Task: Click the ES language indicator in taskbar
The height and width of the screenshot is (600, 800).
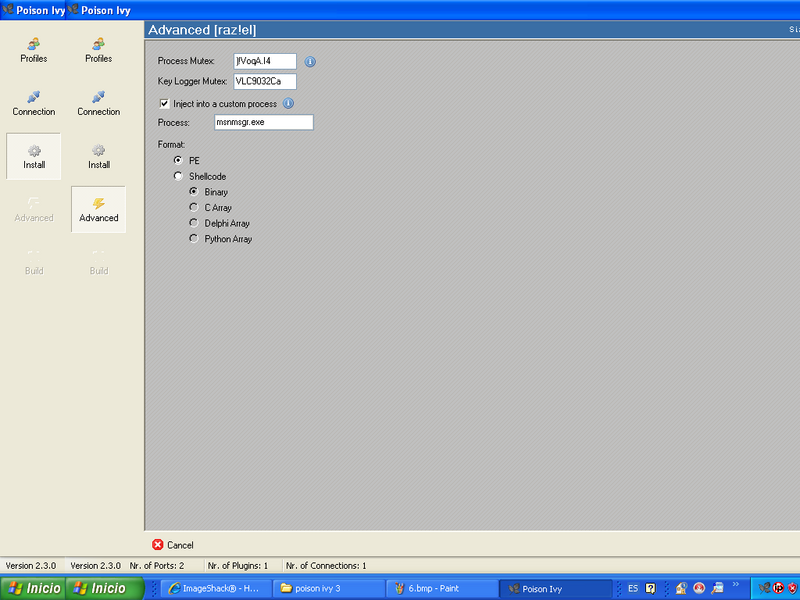Action: tap(633, 589)
